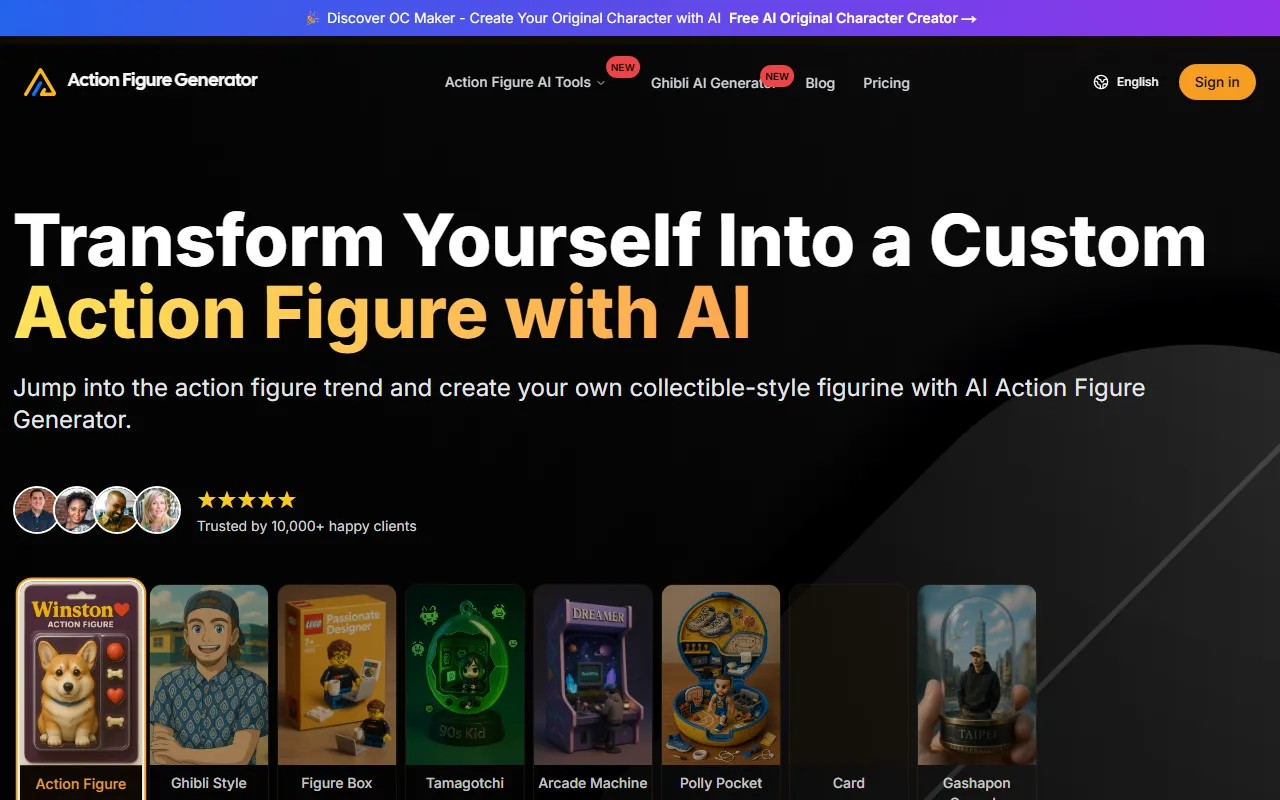Click the party popper icon in banner
The height and width of the screenshot is (800, 1280).
(x=312, y=18)
